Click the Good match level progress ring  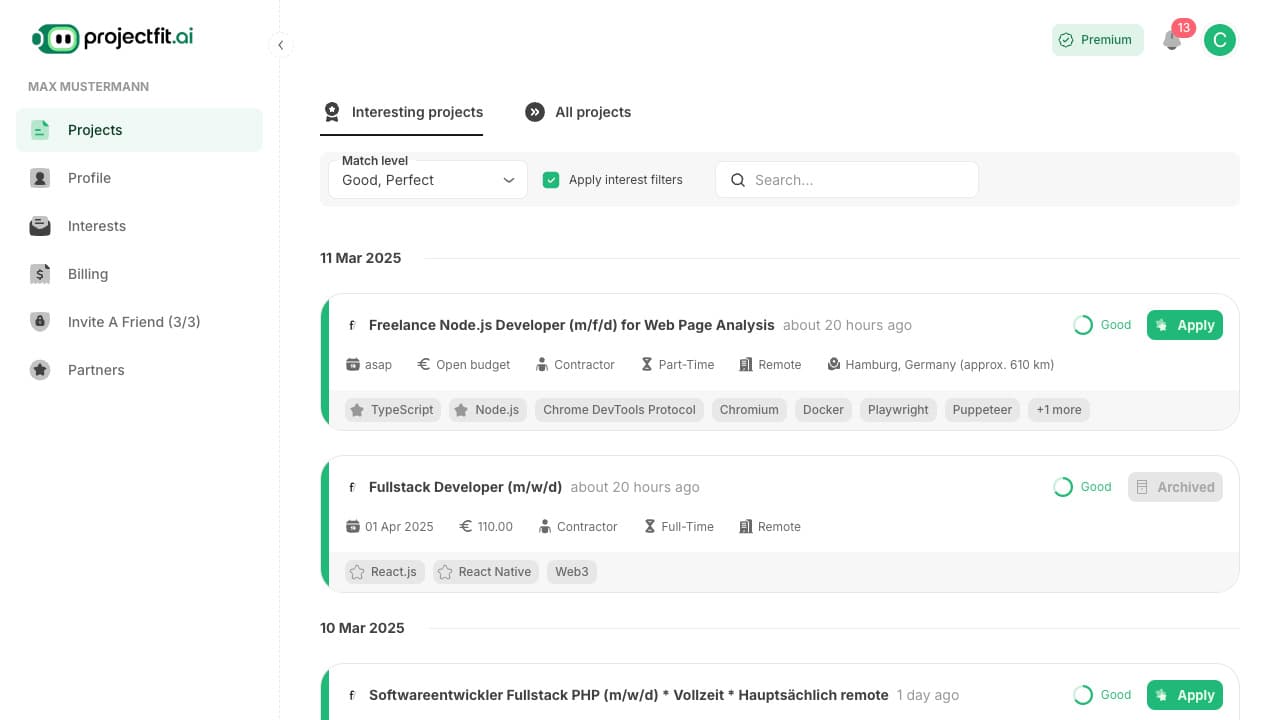coord(1083,325)
